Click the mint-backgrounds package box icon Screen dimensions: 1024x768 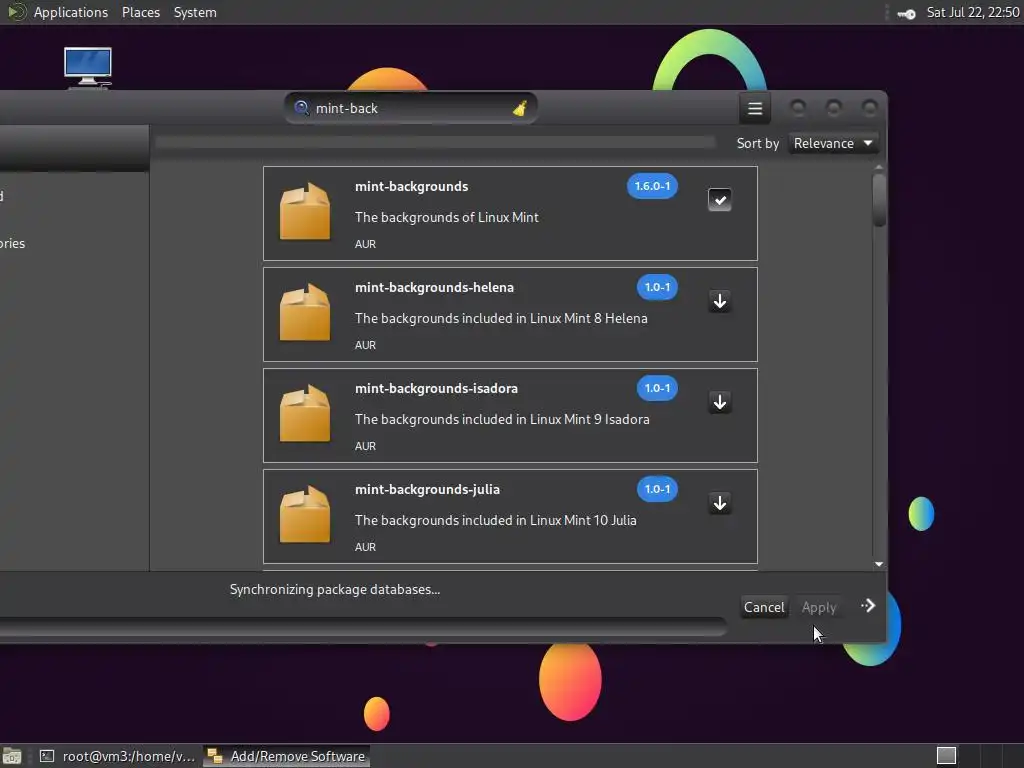[x=305, y=212]
